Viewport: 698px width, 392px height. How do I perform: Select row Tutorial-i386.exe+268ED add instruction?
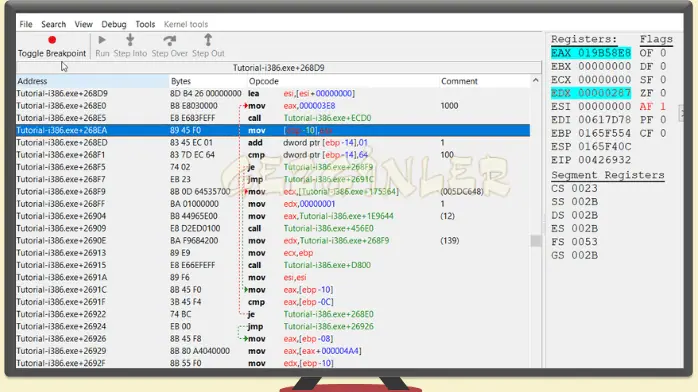click(273, 142)
